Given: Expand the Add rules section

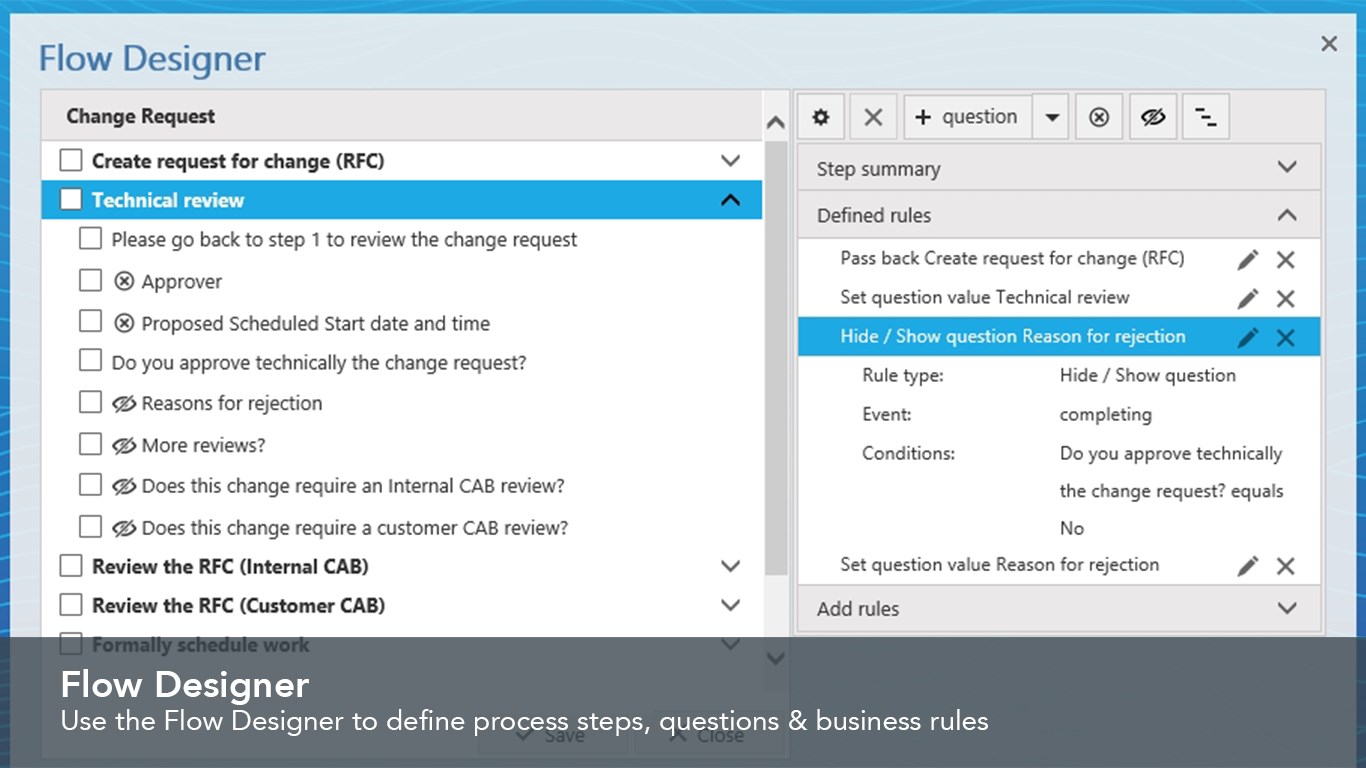Looking at the screenshot, I should point(1287,608).
